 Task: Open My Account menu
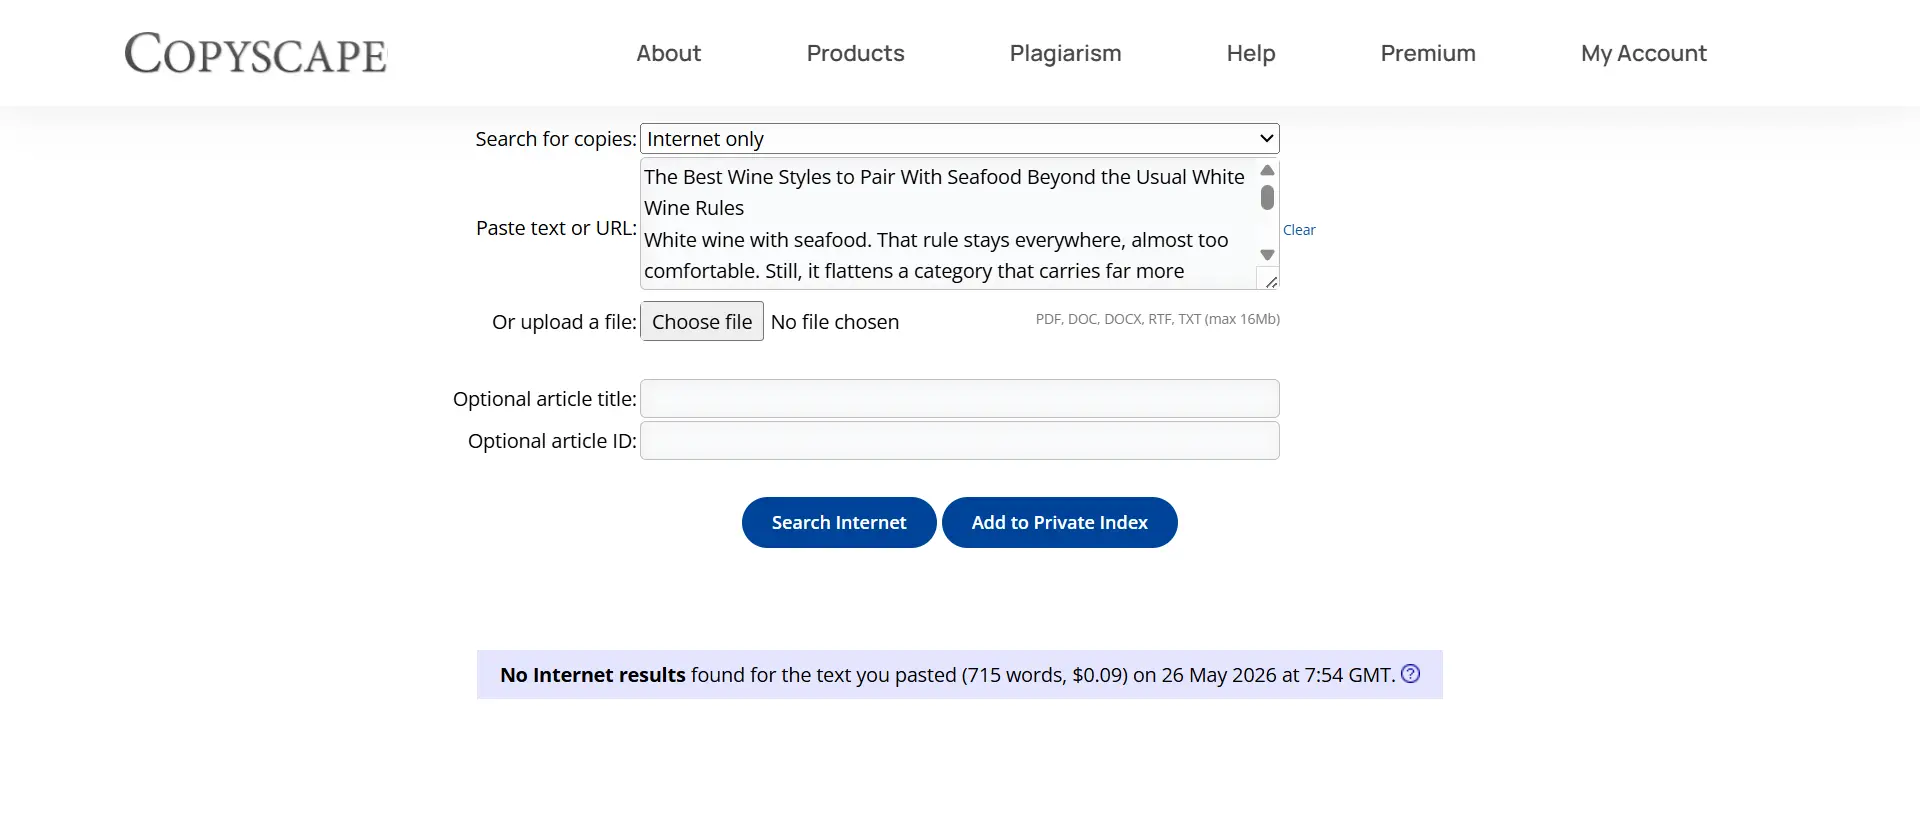pos(1643,53)
